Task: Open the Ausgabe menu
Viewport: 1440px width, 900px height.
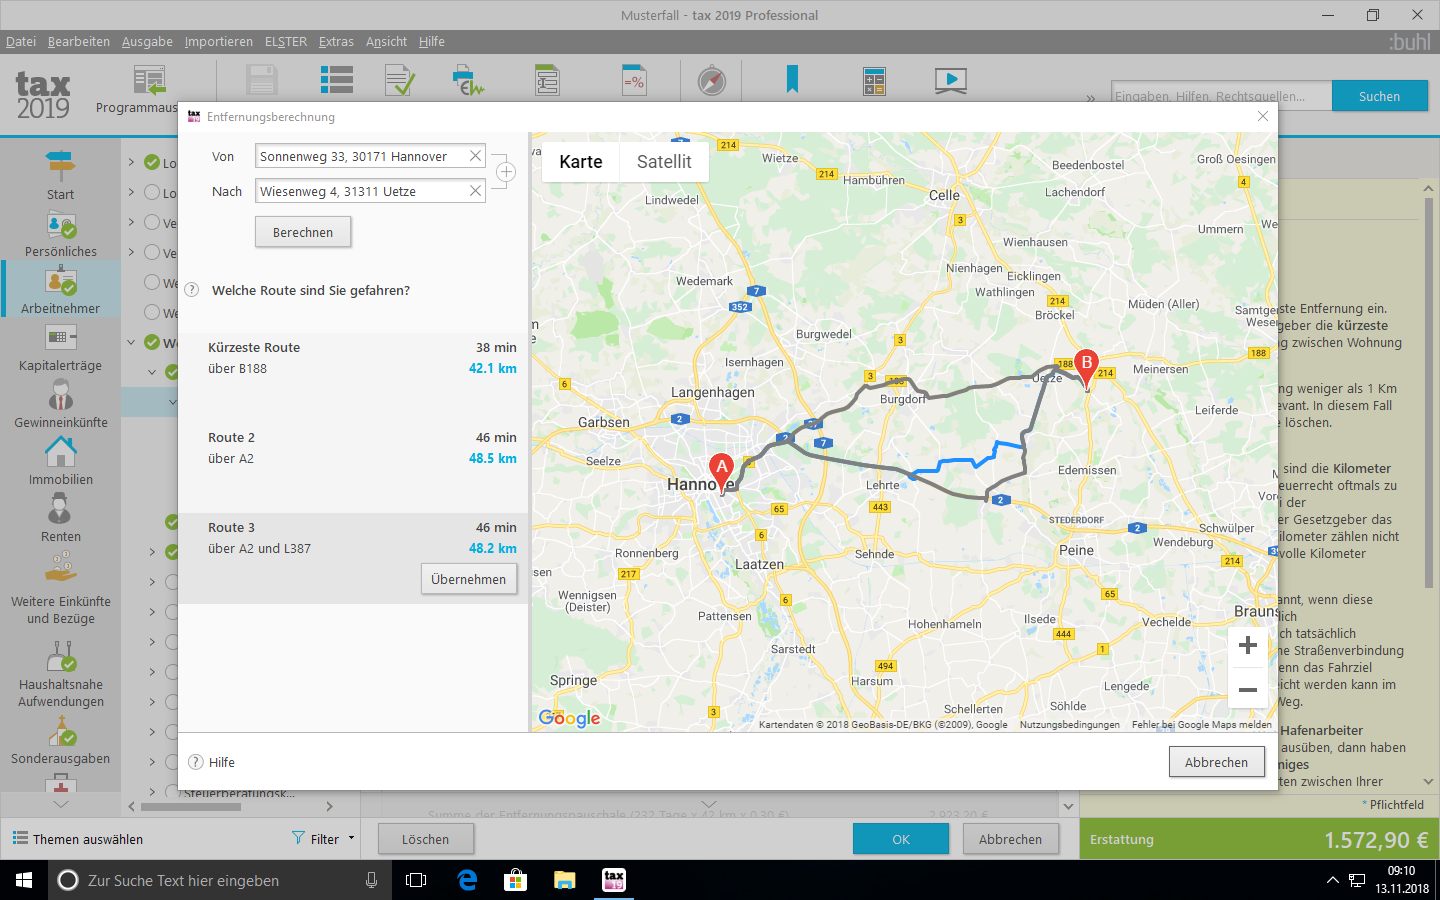Action: [147, 41]
